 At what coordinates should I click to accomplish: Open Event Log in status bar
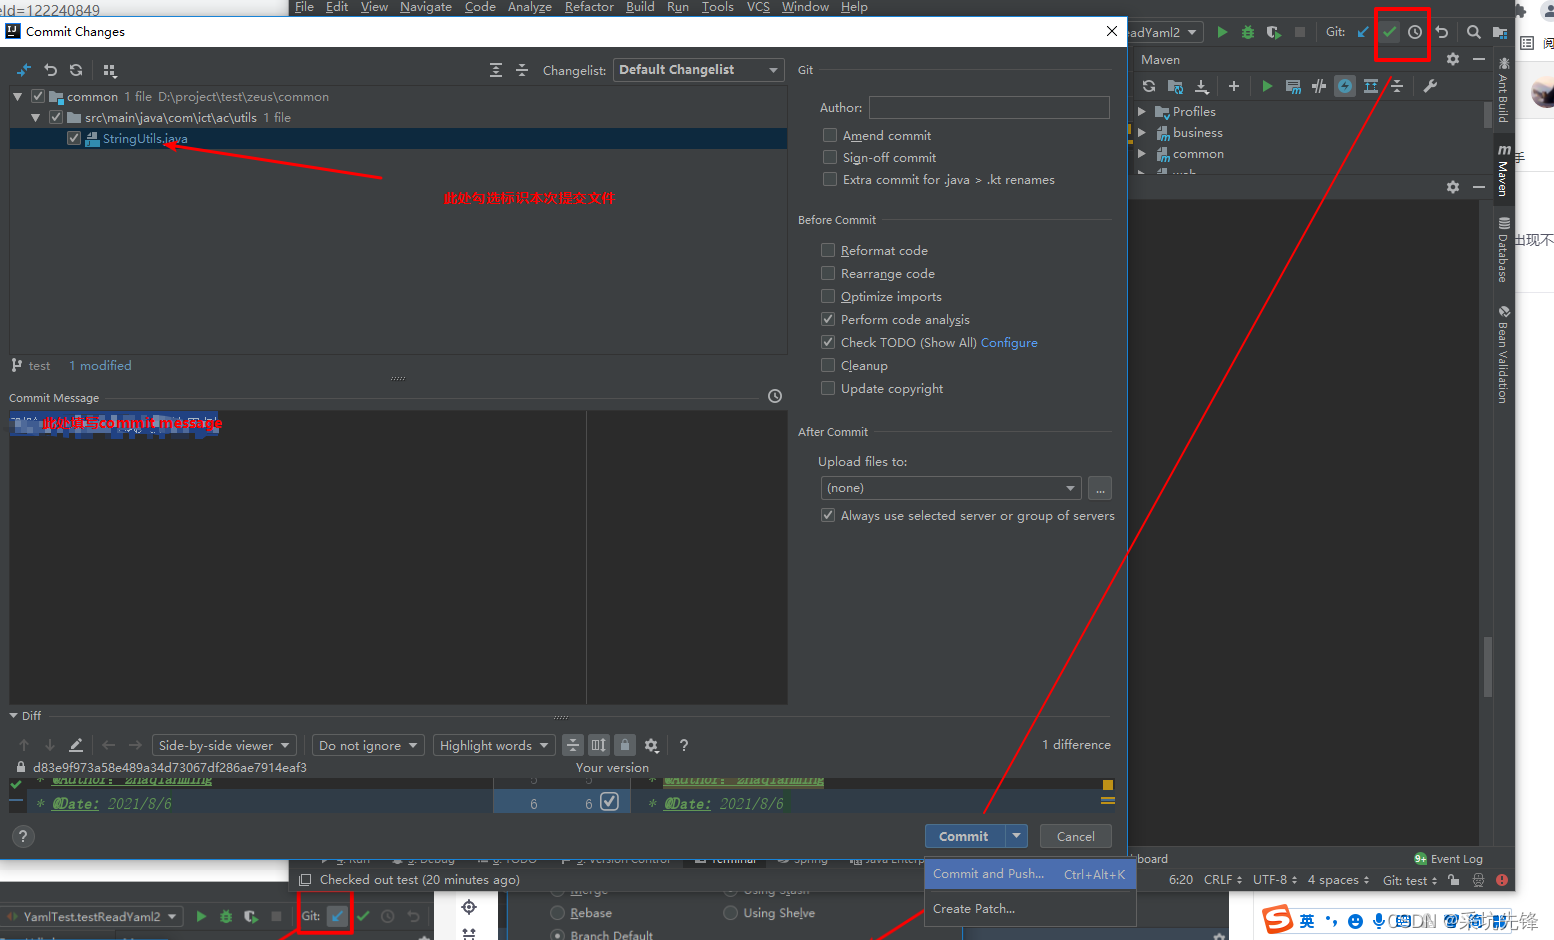[x=1449, y=859]
